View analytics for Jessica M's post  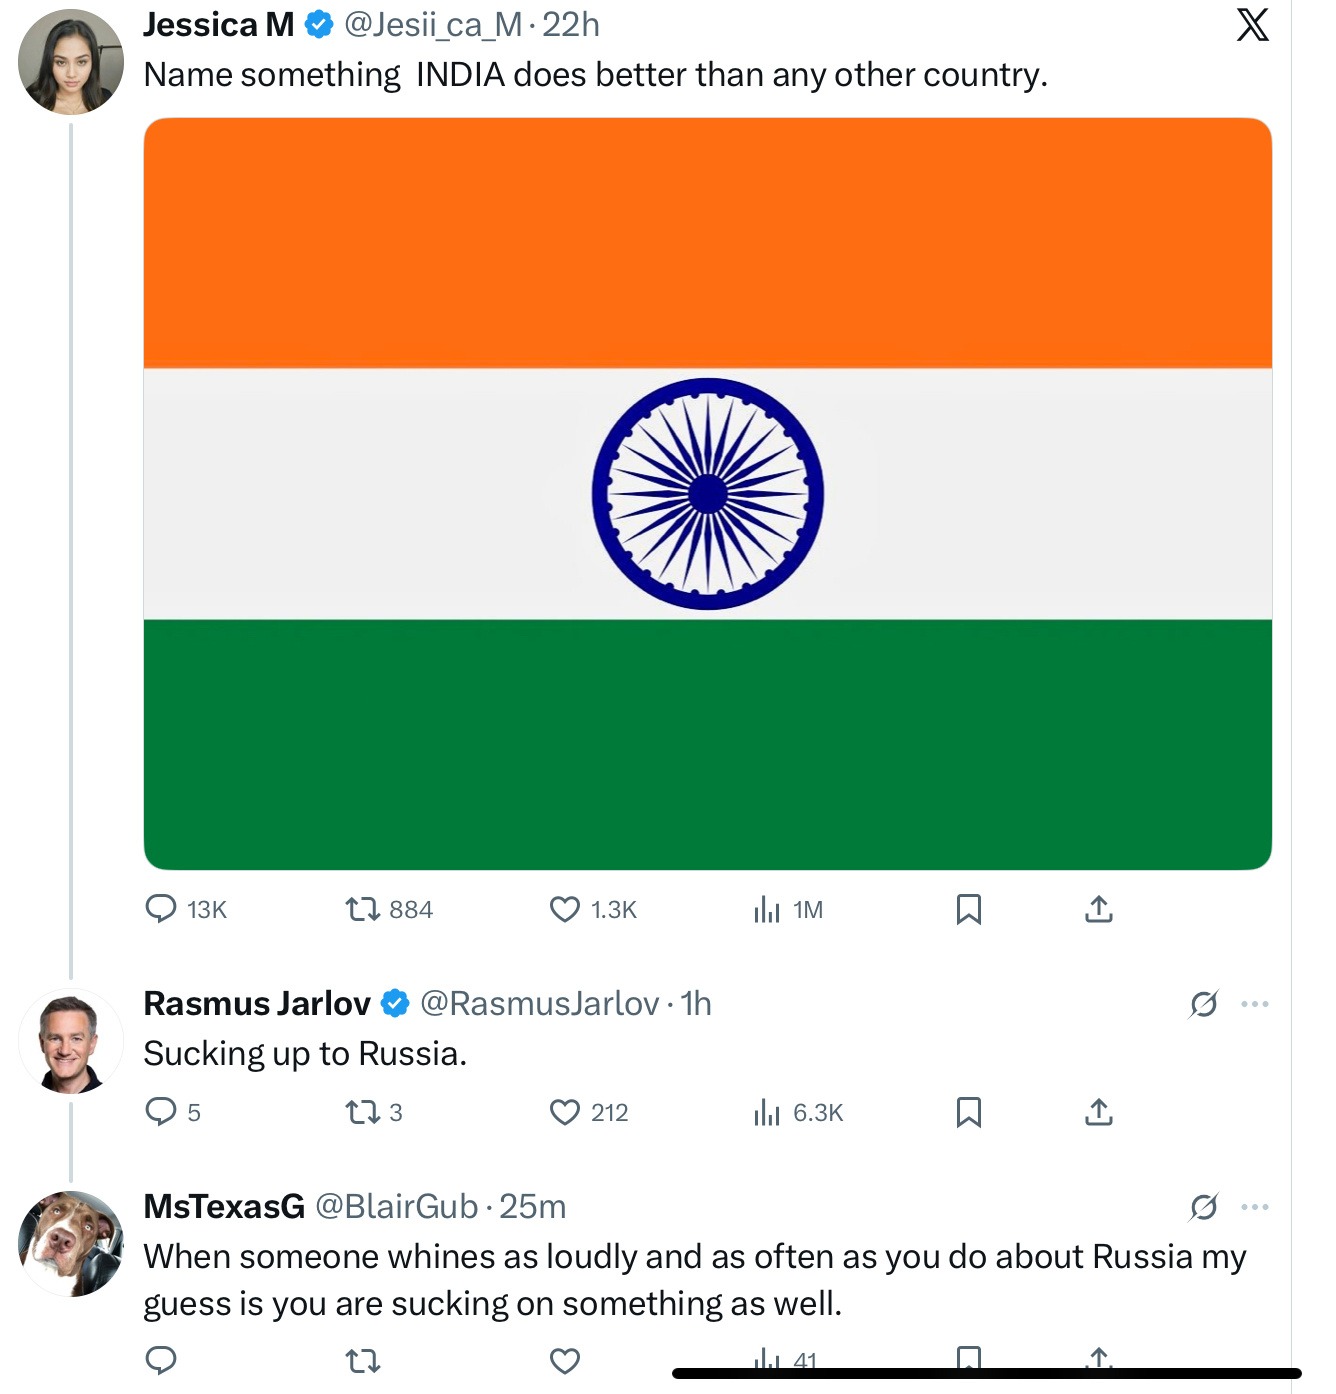pyautogui.click(x=767, y=909)
